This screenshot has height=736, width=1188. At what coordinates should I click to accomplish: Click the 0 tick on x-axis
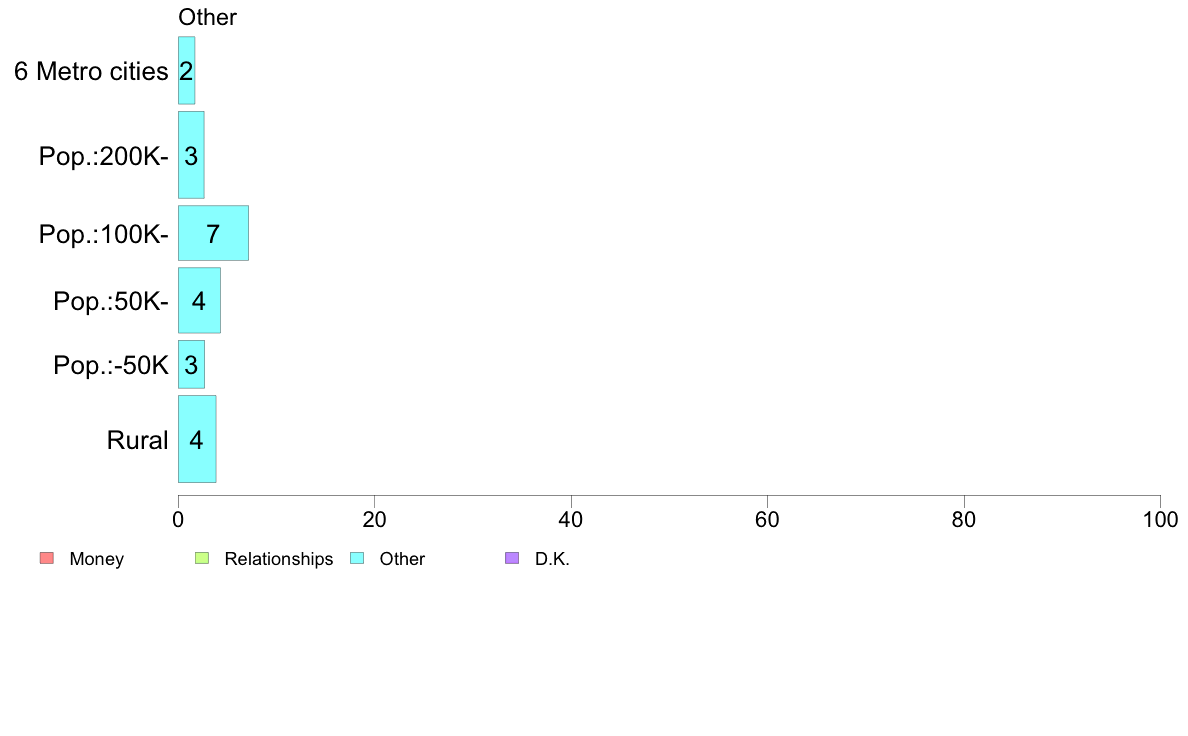pyautogui.click(x=178, y=519)
